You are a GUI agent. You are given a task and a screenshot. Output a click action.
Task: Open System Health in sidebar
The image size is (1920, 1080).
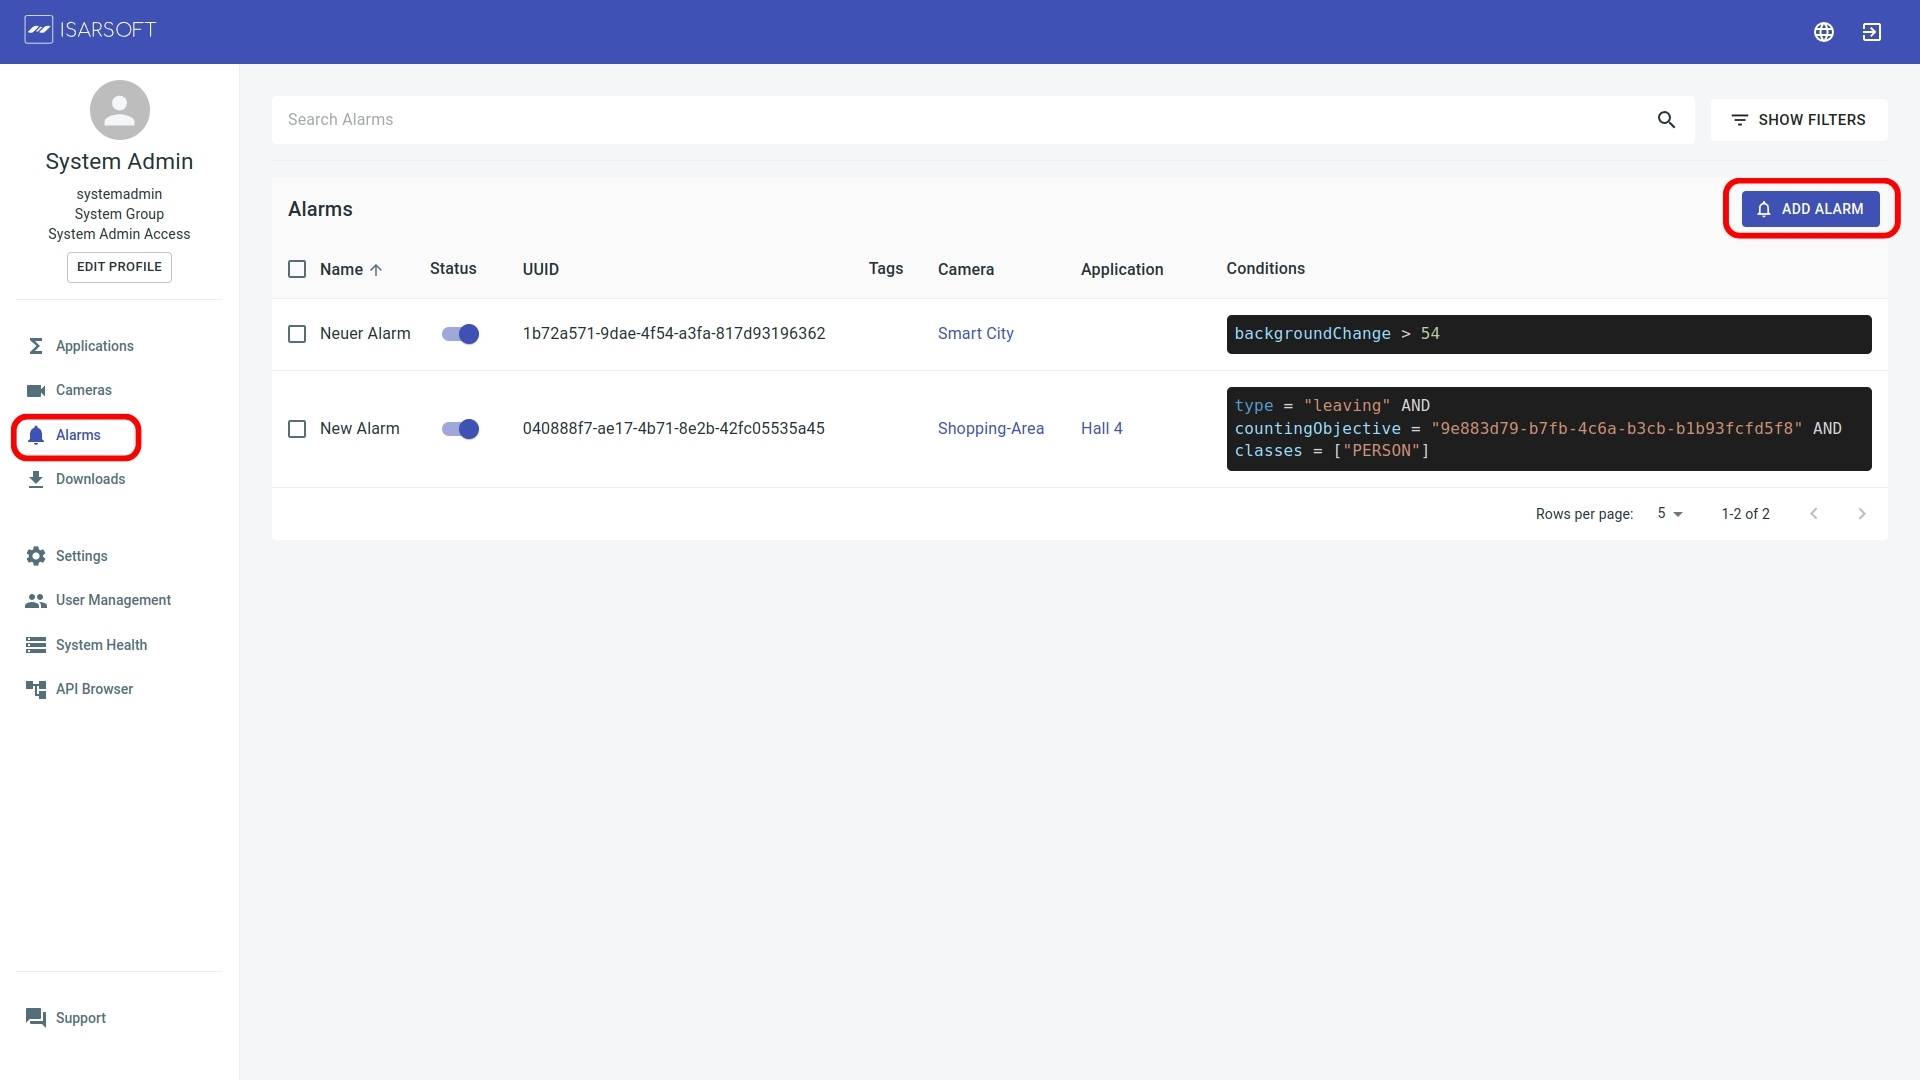102,645
